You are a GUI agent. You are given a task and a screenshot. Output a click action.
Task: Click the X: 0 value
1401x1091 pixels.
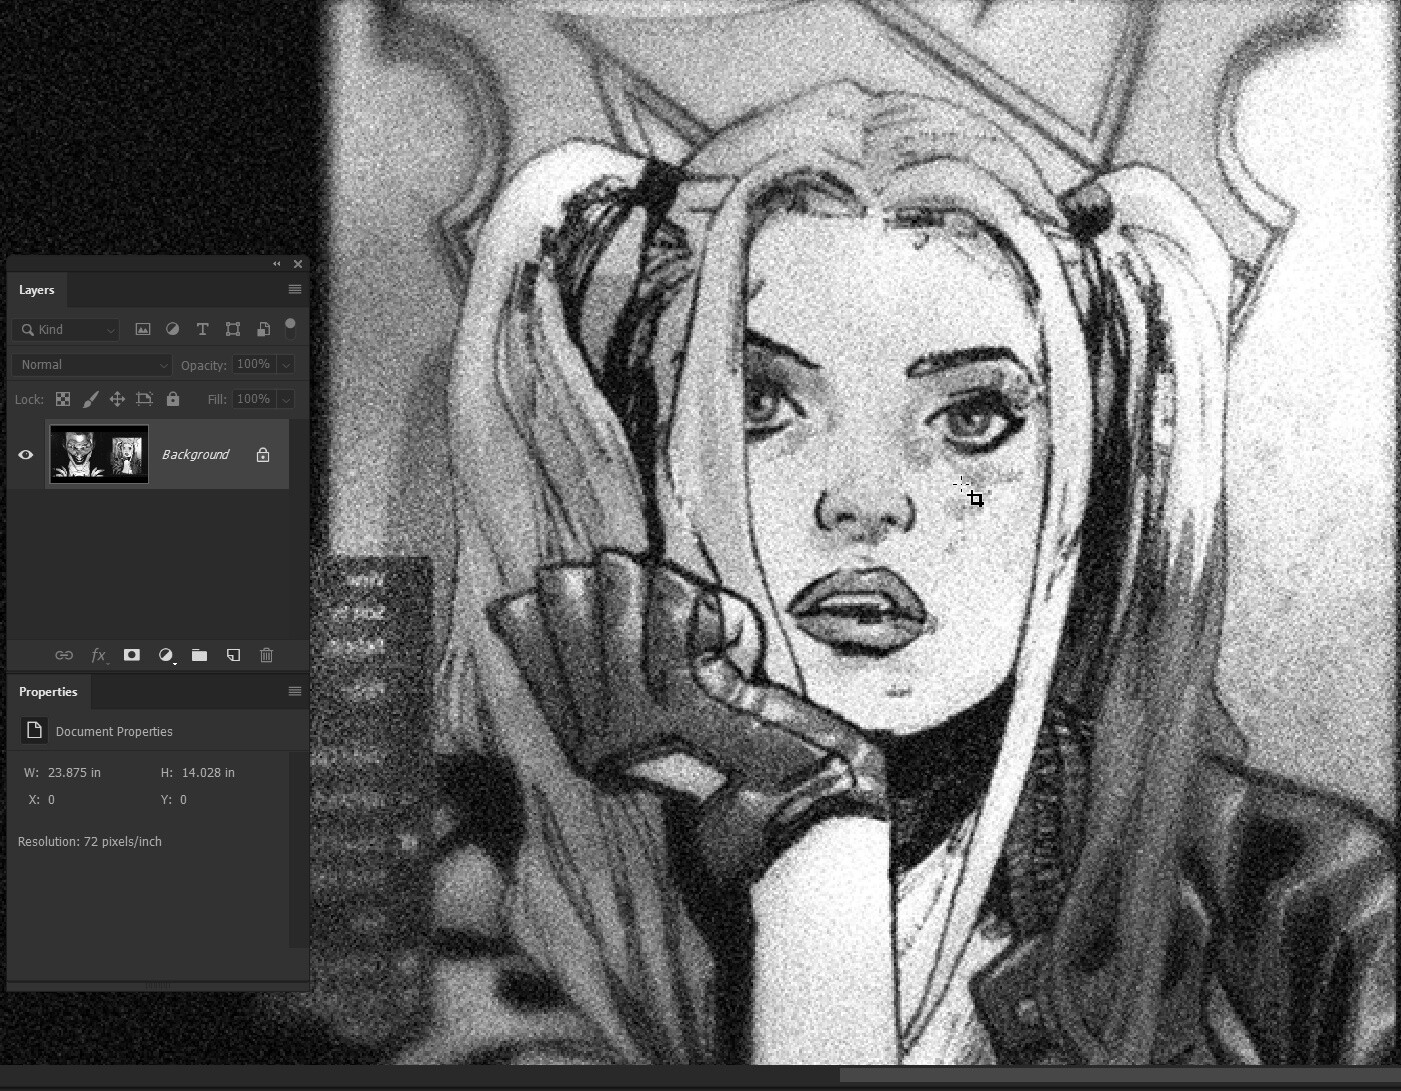point(51,800)
